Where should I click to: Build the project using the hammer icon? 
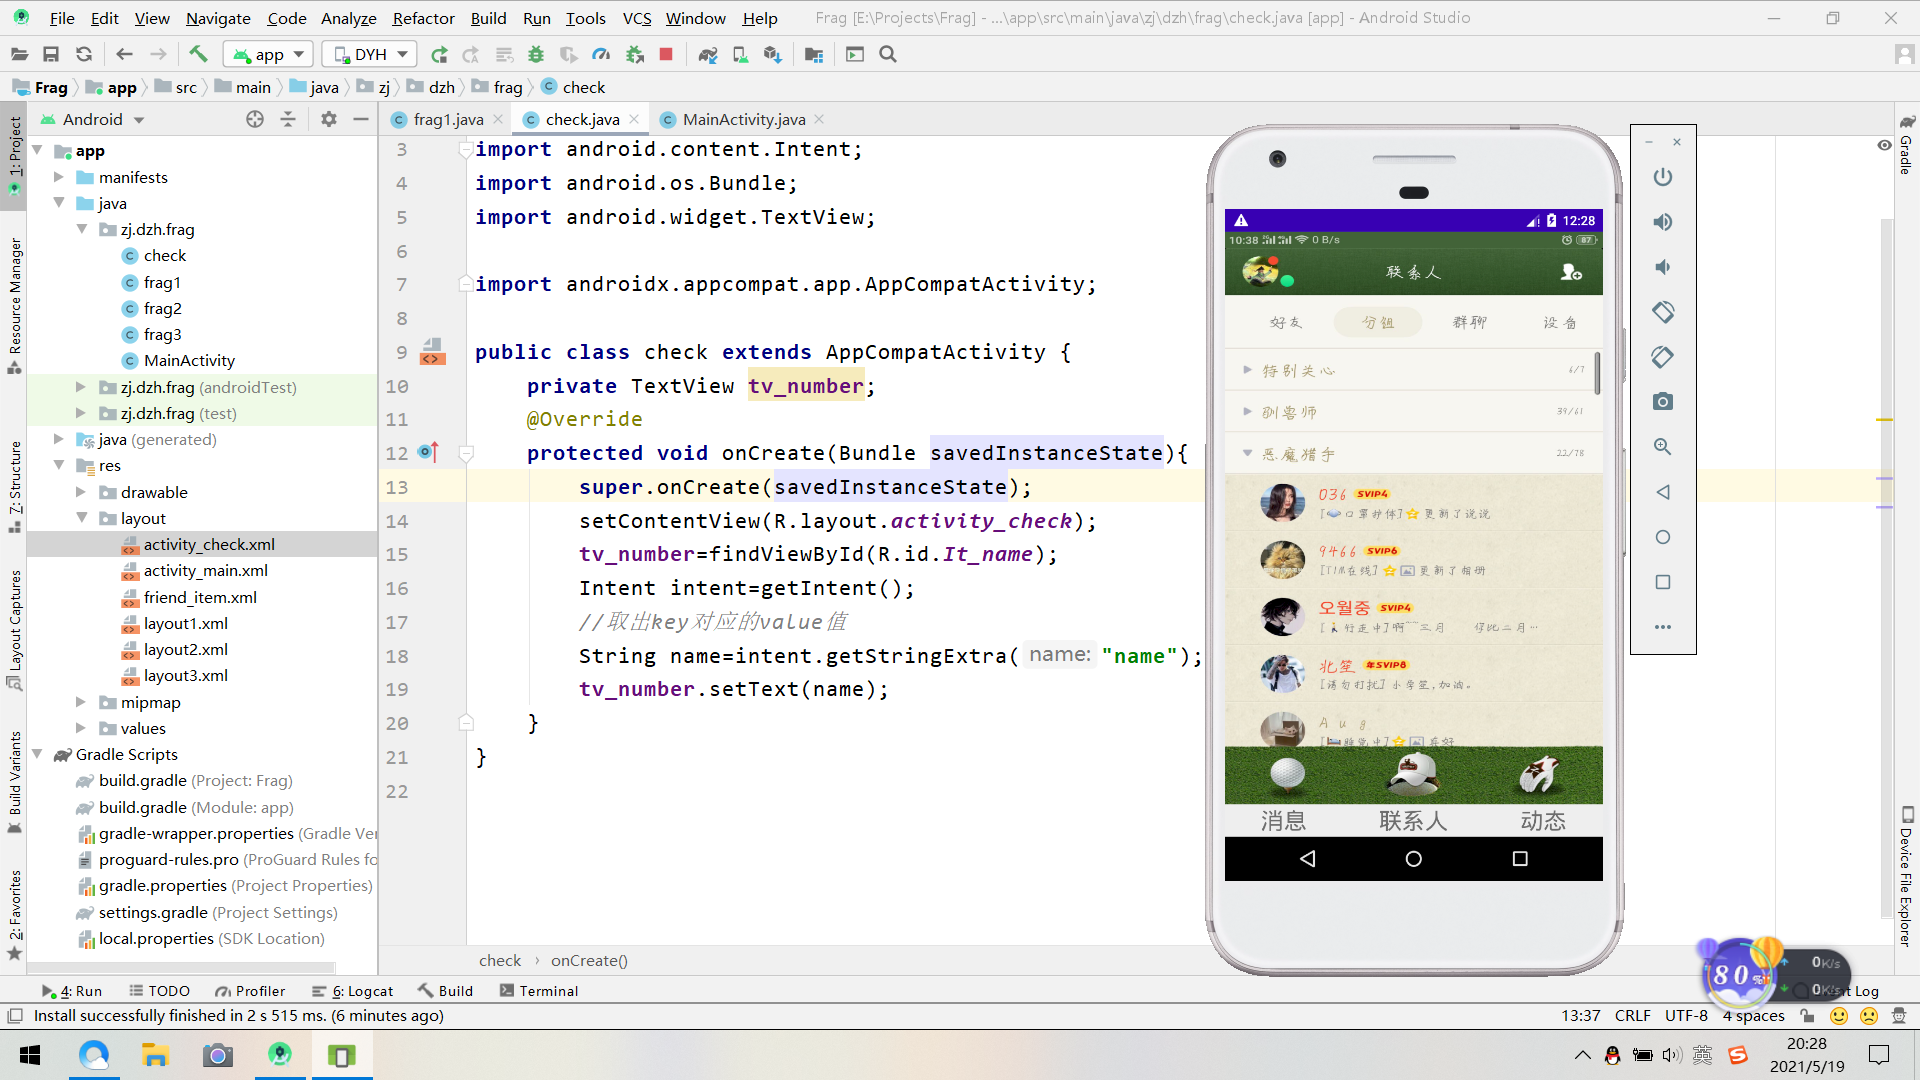point(198,54)
